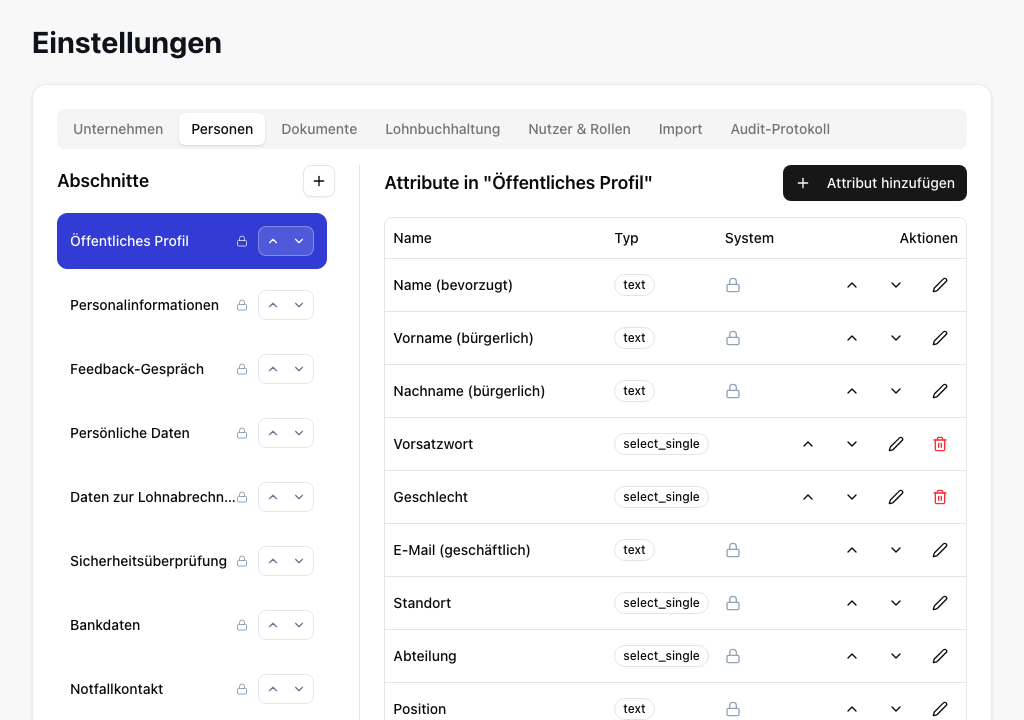1024x720 pixels.
Task: Move Feedback-Gespräch section up
Action: pos(273,369)
